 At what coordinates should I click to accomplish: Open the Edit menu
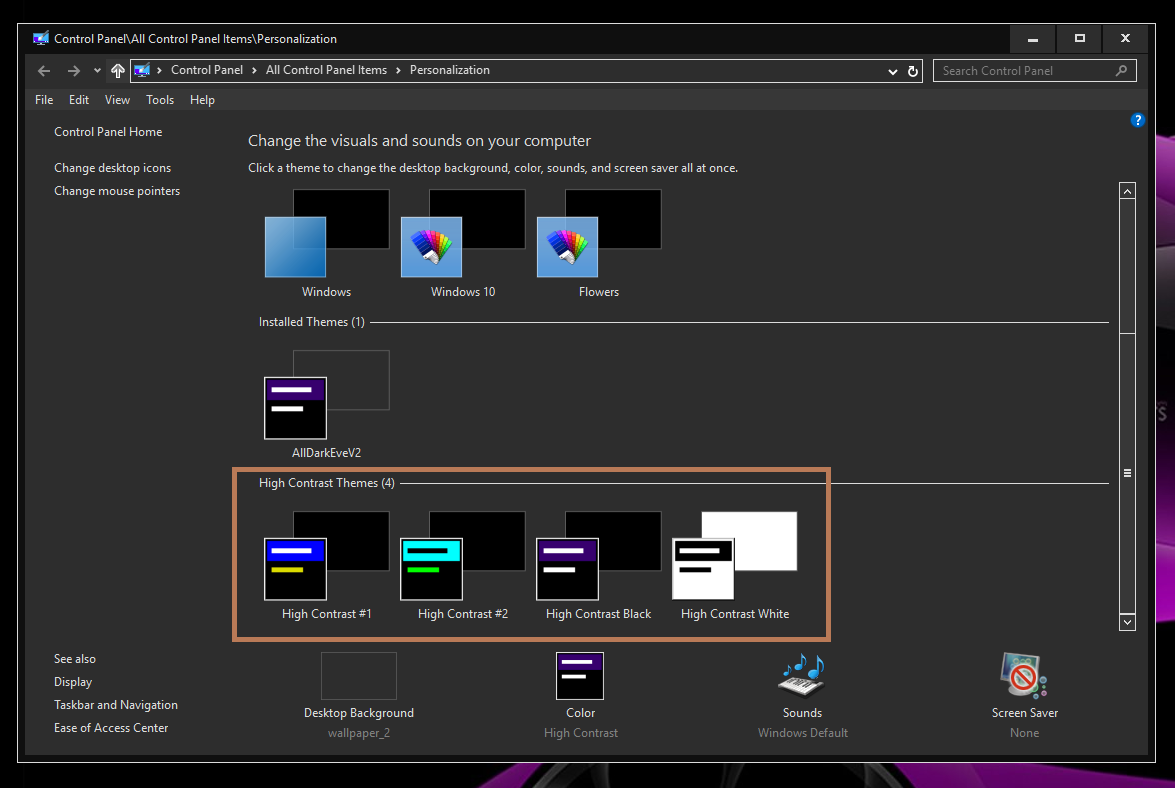tap(79, 100)
